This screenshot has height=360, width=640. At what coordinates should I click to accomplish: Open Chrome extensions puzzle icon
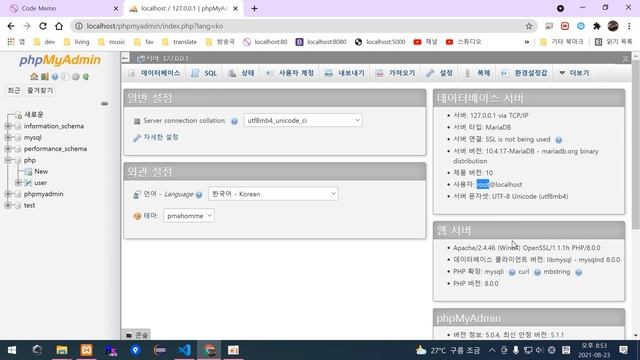597,26
